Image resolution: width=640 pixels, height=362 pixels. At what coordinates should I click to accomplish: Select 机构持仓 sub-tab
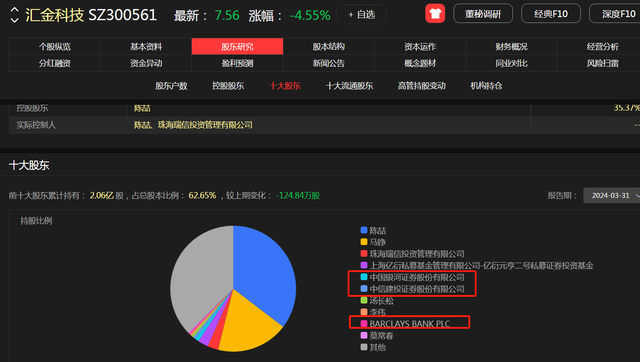click(x=486, y=86)
